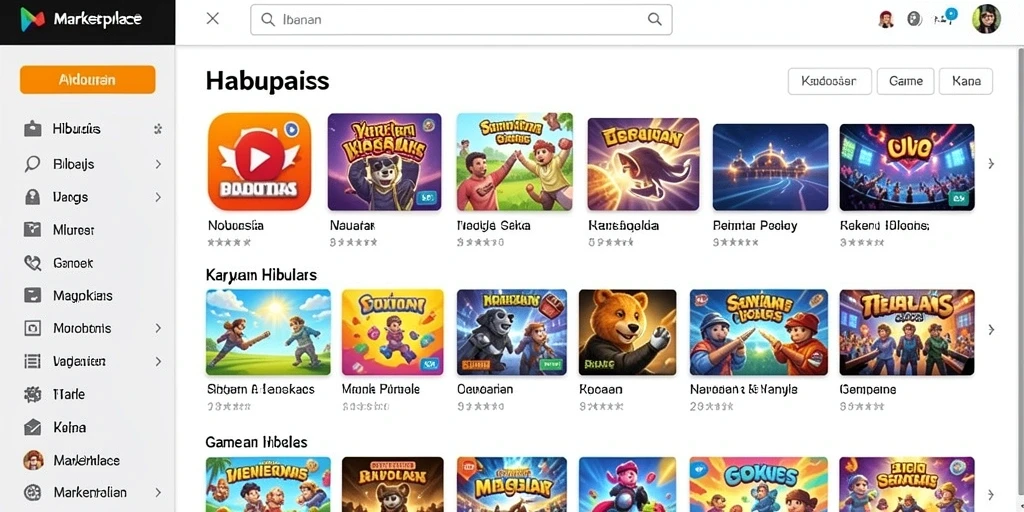The image size is (1024, 512).
Task: Close the search with X icon
Action: (x=212, y=19)
